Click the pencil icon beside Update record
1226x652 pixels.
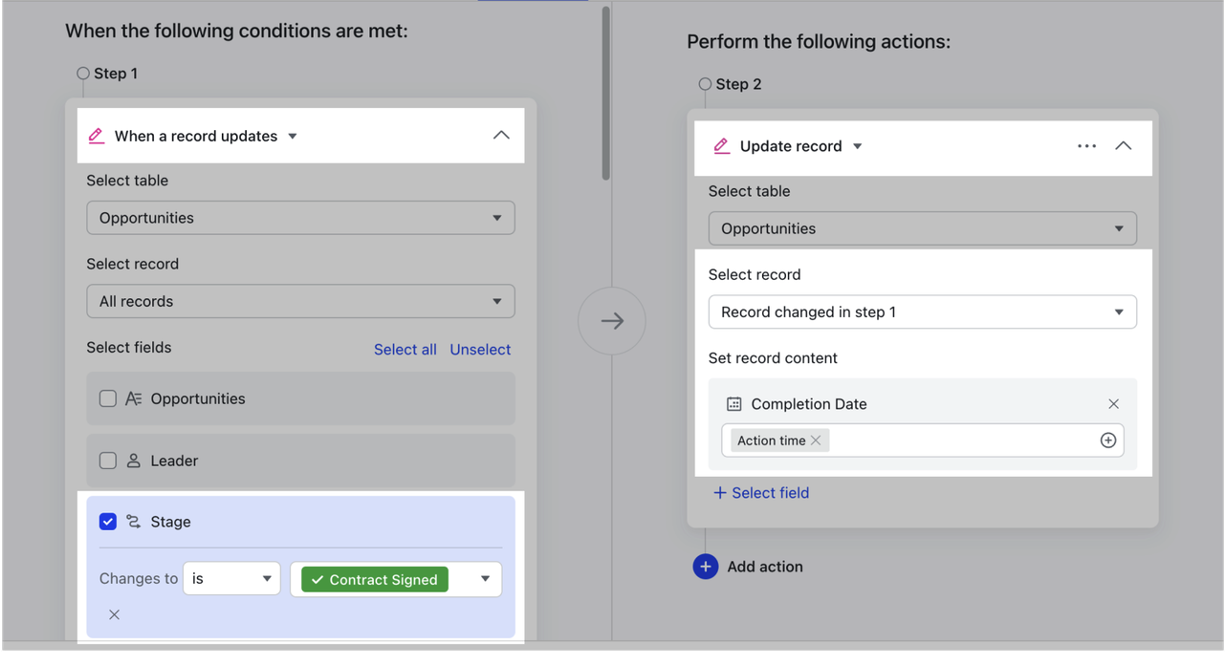(x=721, y=146)
